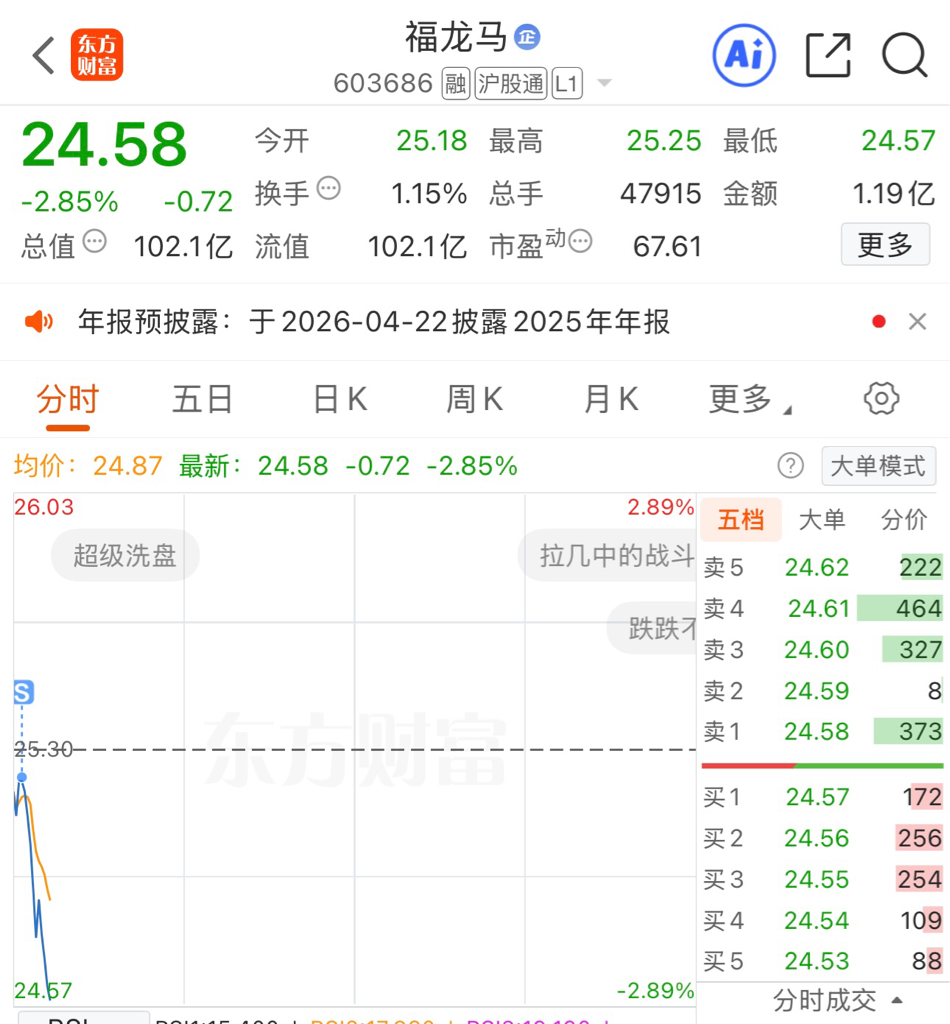Switch to the 日K tab
The height and width of the screenshot is (1024, 950).
click(x=340, y=400)
